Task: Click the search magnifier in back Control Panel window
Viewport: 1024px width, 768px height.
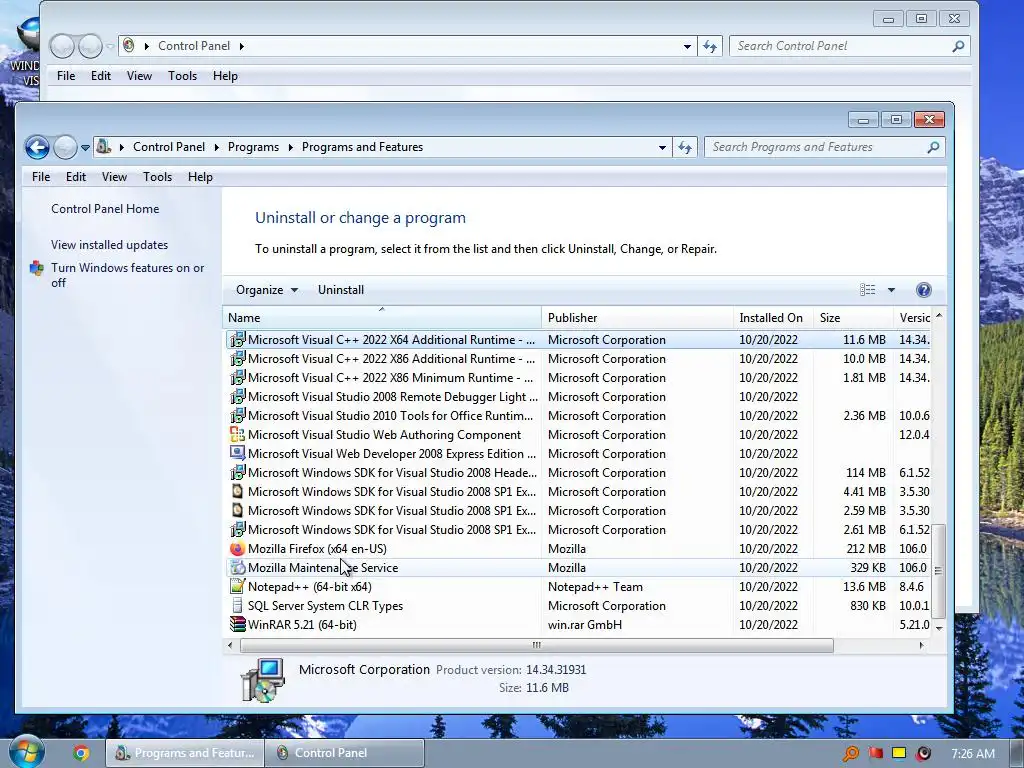Action: click(x=958, y=46)
